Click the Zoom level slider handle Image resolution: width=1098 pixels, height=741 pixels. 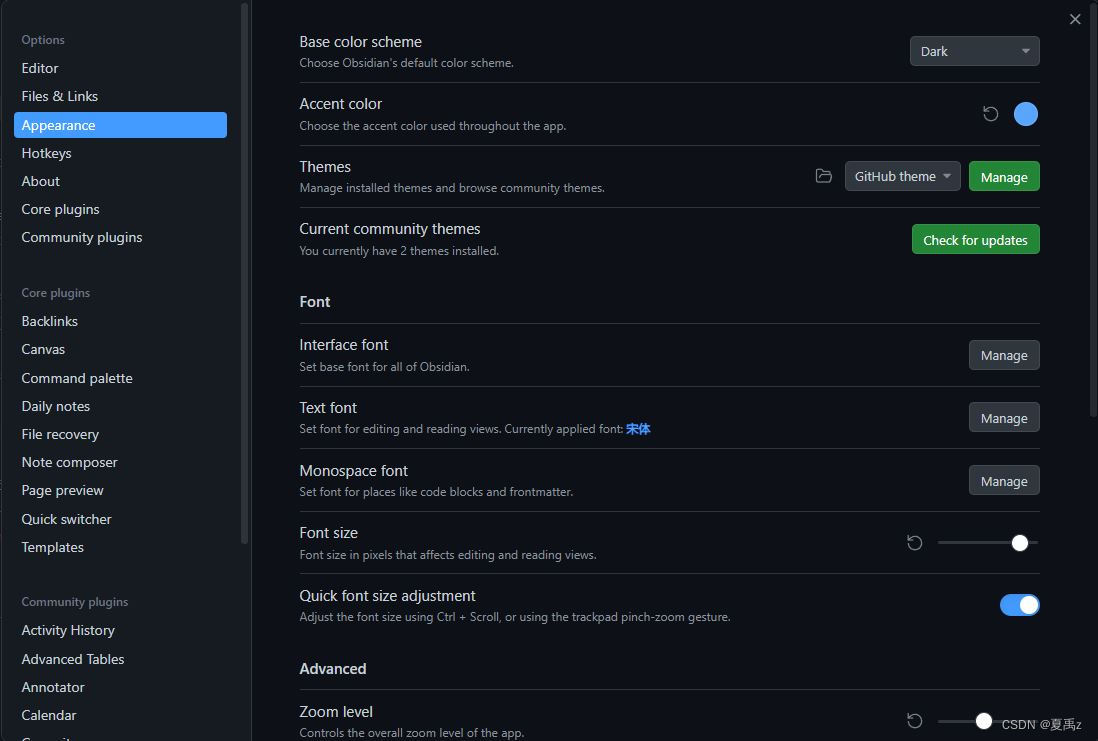[x=984, y=721]
